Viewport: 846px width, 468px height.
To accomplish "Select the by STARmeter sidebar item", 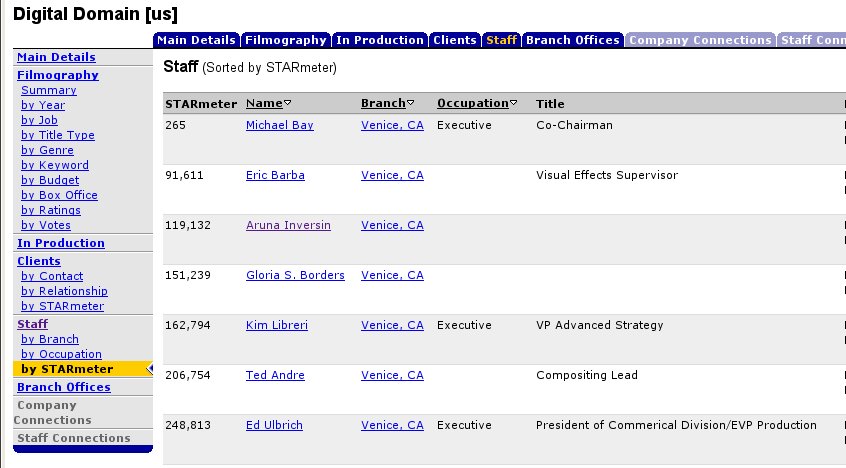I will tap(67, 369).
